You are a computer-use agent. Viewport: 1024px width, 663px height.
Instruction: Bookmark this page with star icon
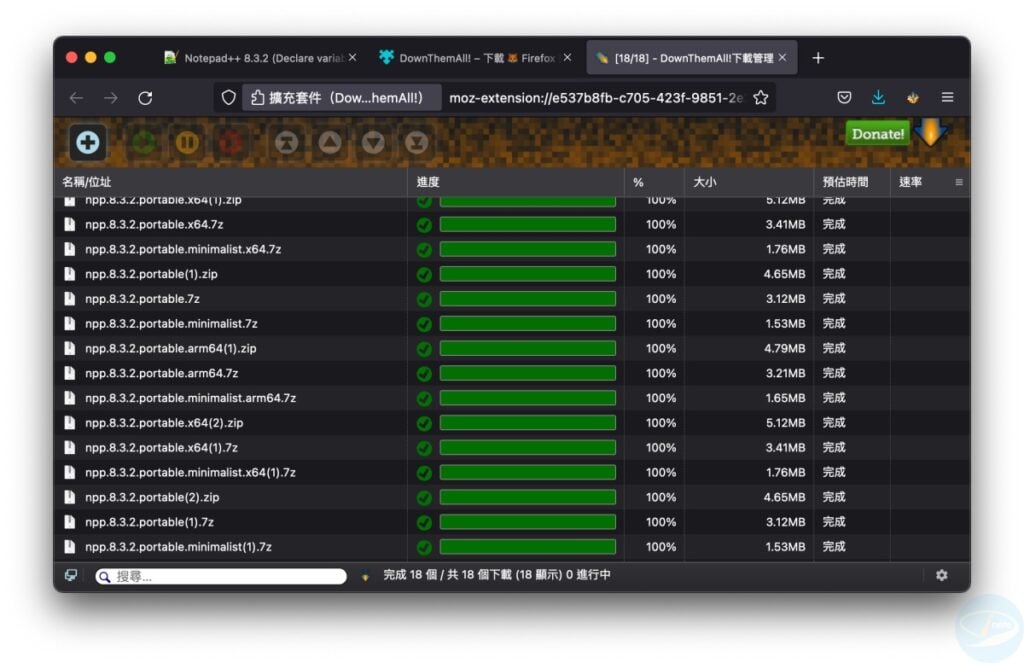[760, 97]
